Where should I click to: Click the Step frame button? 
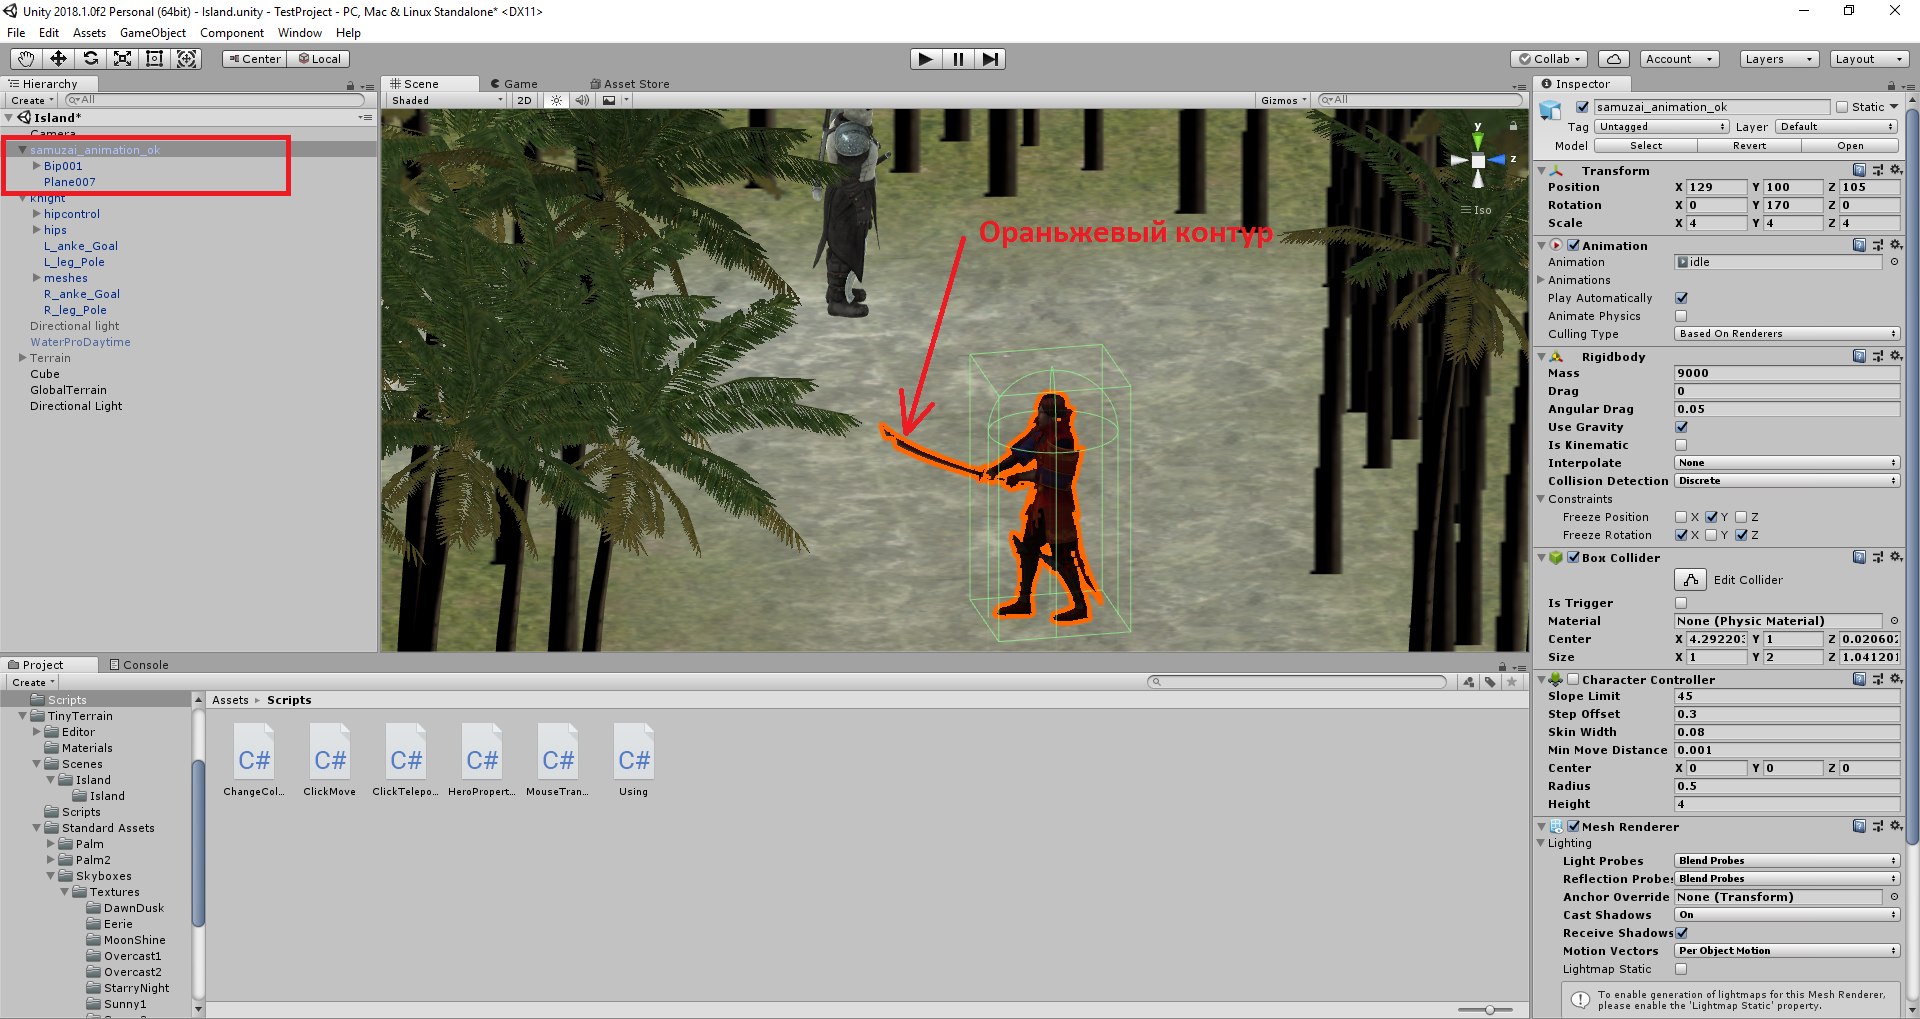(990, 59)
